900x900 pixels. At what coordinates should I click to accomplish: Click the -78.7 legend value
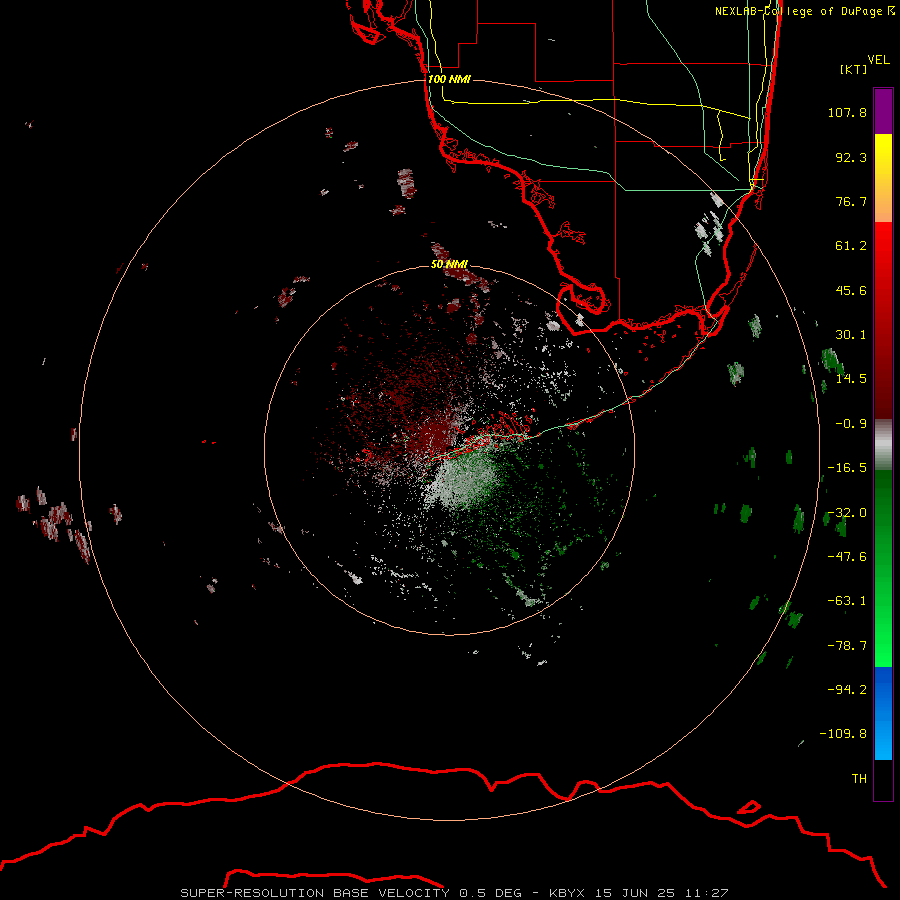(x=847, y=646)
